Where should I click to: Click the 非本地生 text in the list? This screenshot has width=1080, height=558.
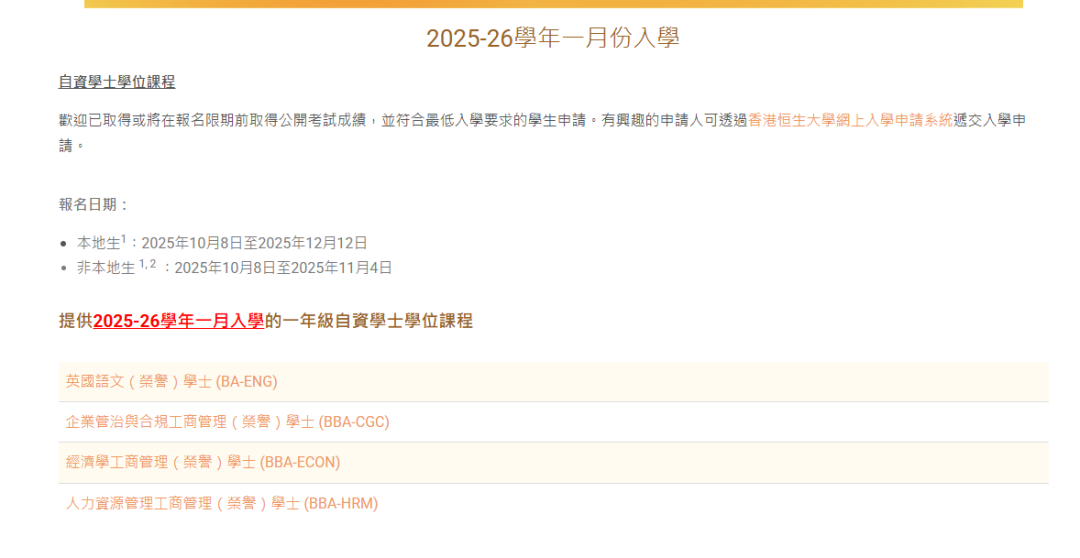click(105, 268)
